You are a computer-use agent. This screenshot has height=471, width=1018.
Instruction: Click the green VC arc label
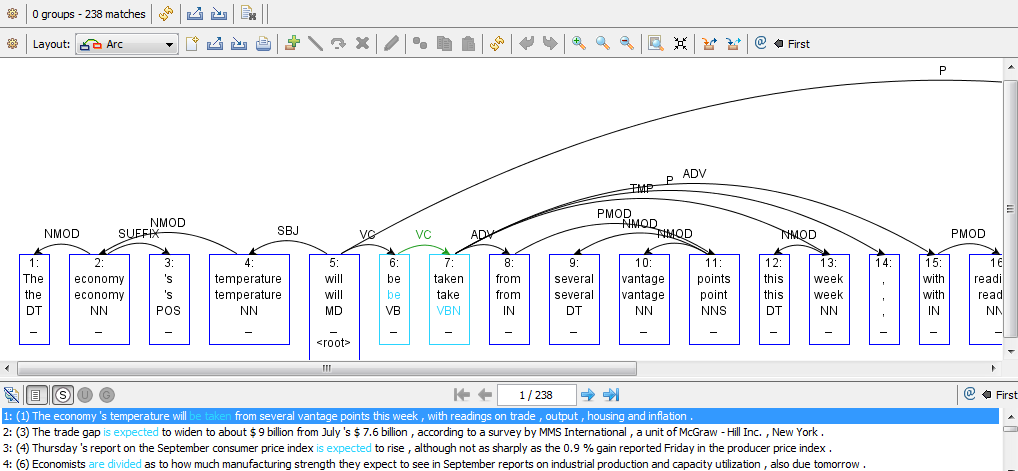423,235
